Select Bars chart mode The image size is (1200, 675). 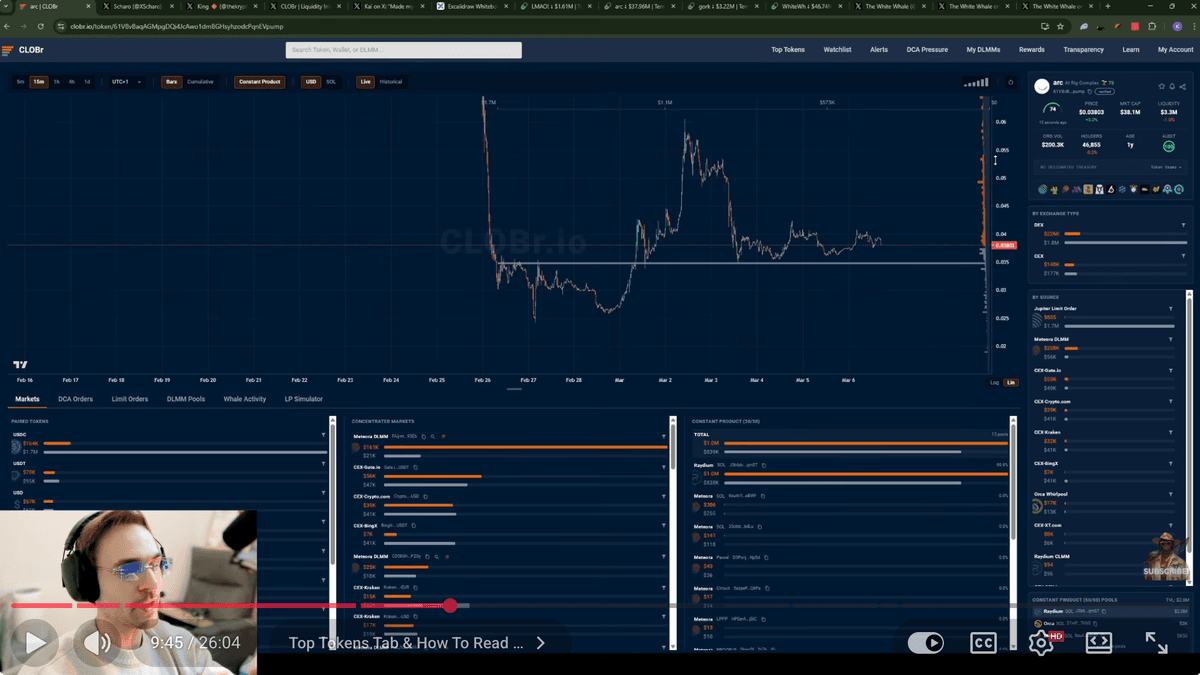(x=172, y=82)
